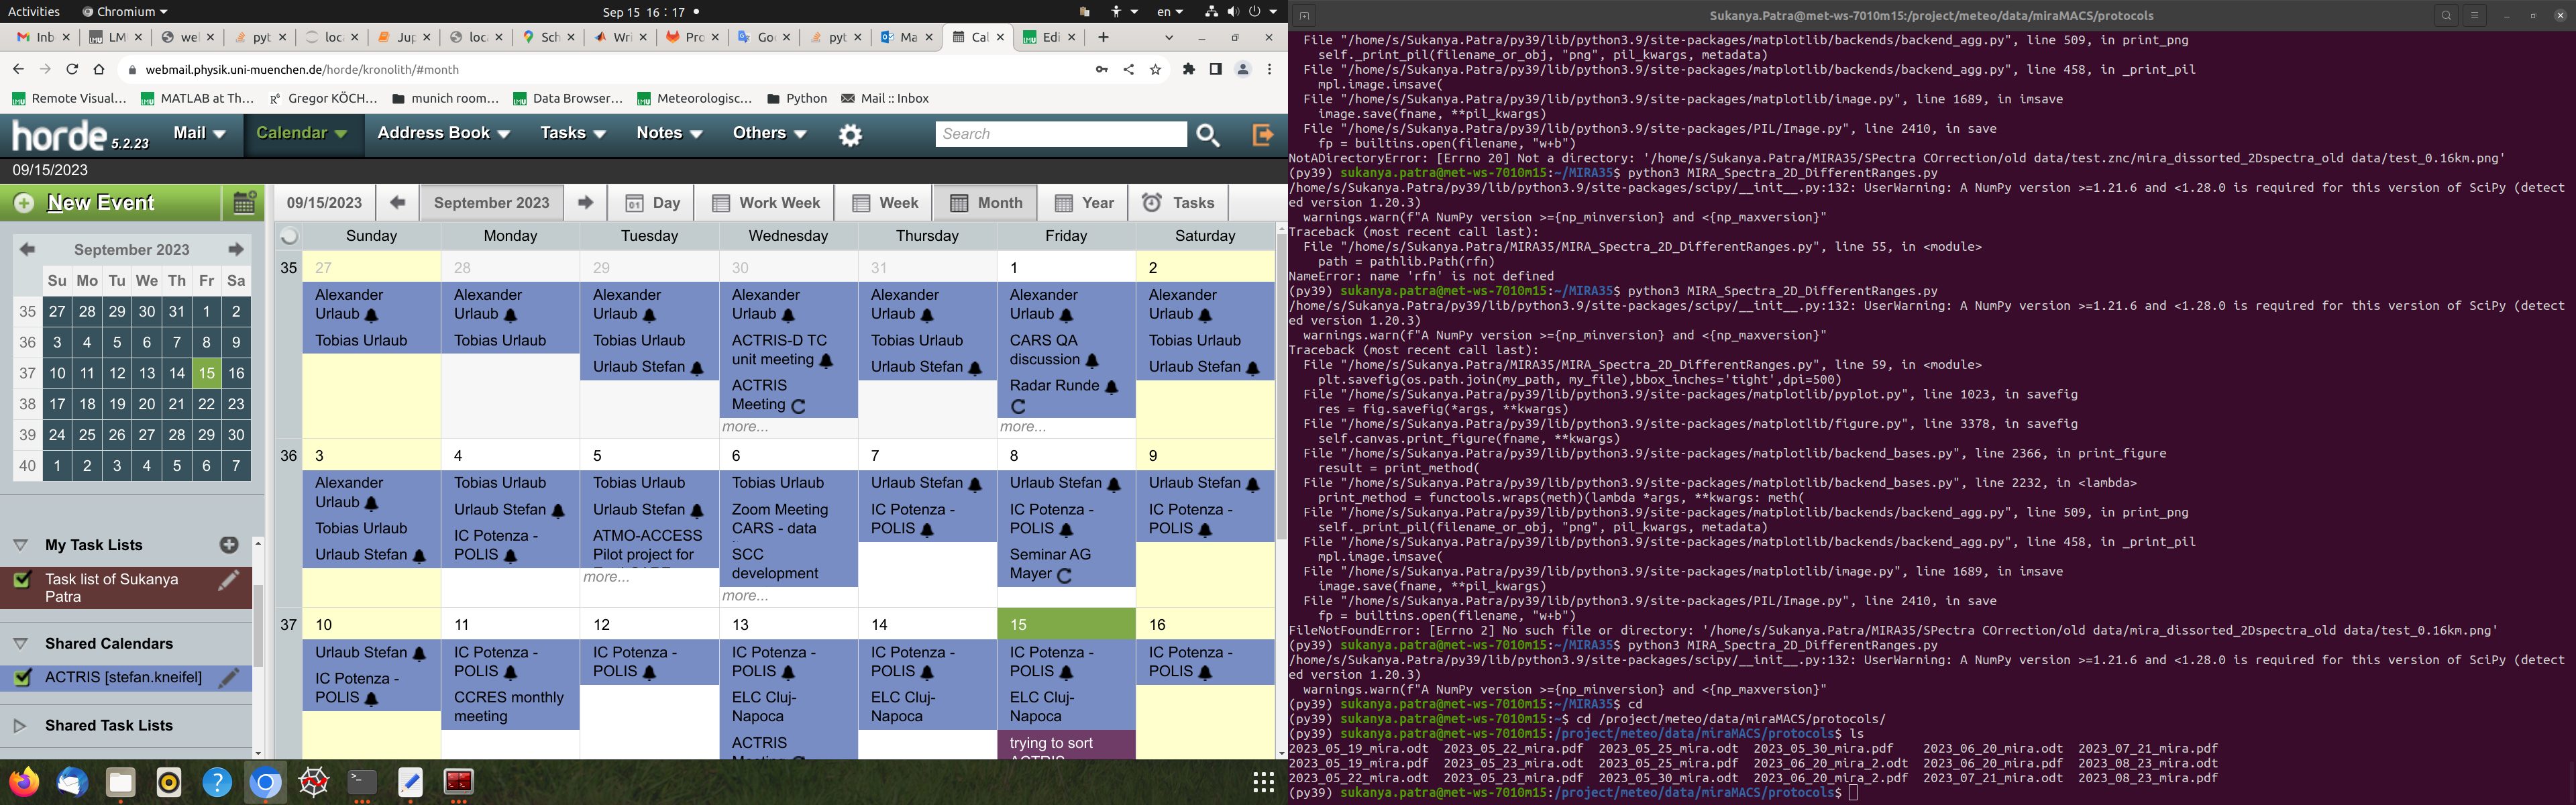This screenshot has height=805, width=2576.
Task: Open Firefox from the dock
Action: tap(24, 782)
